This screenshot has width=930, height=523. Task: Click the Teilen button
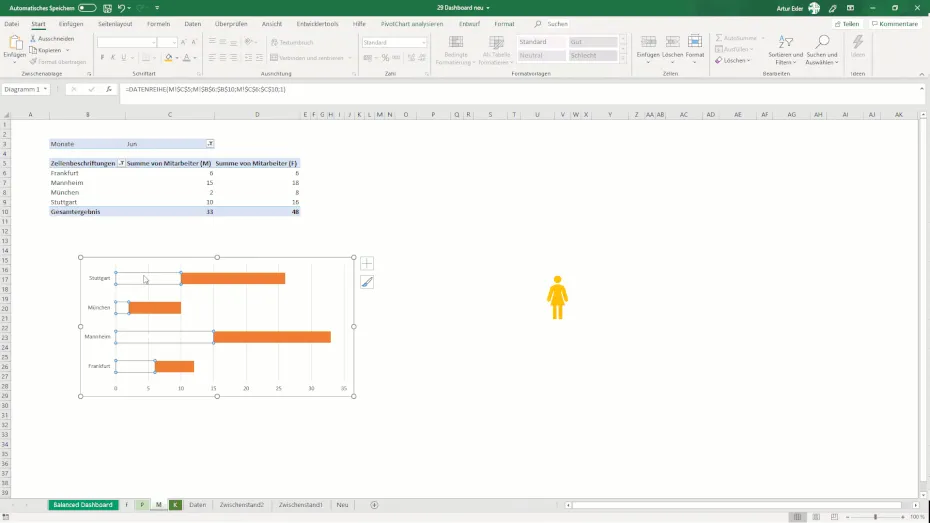point(847,24)
